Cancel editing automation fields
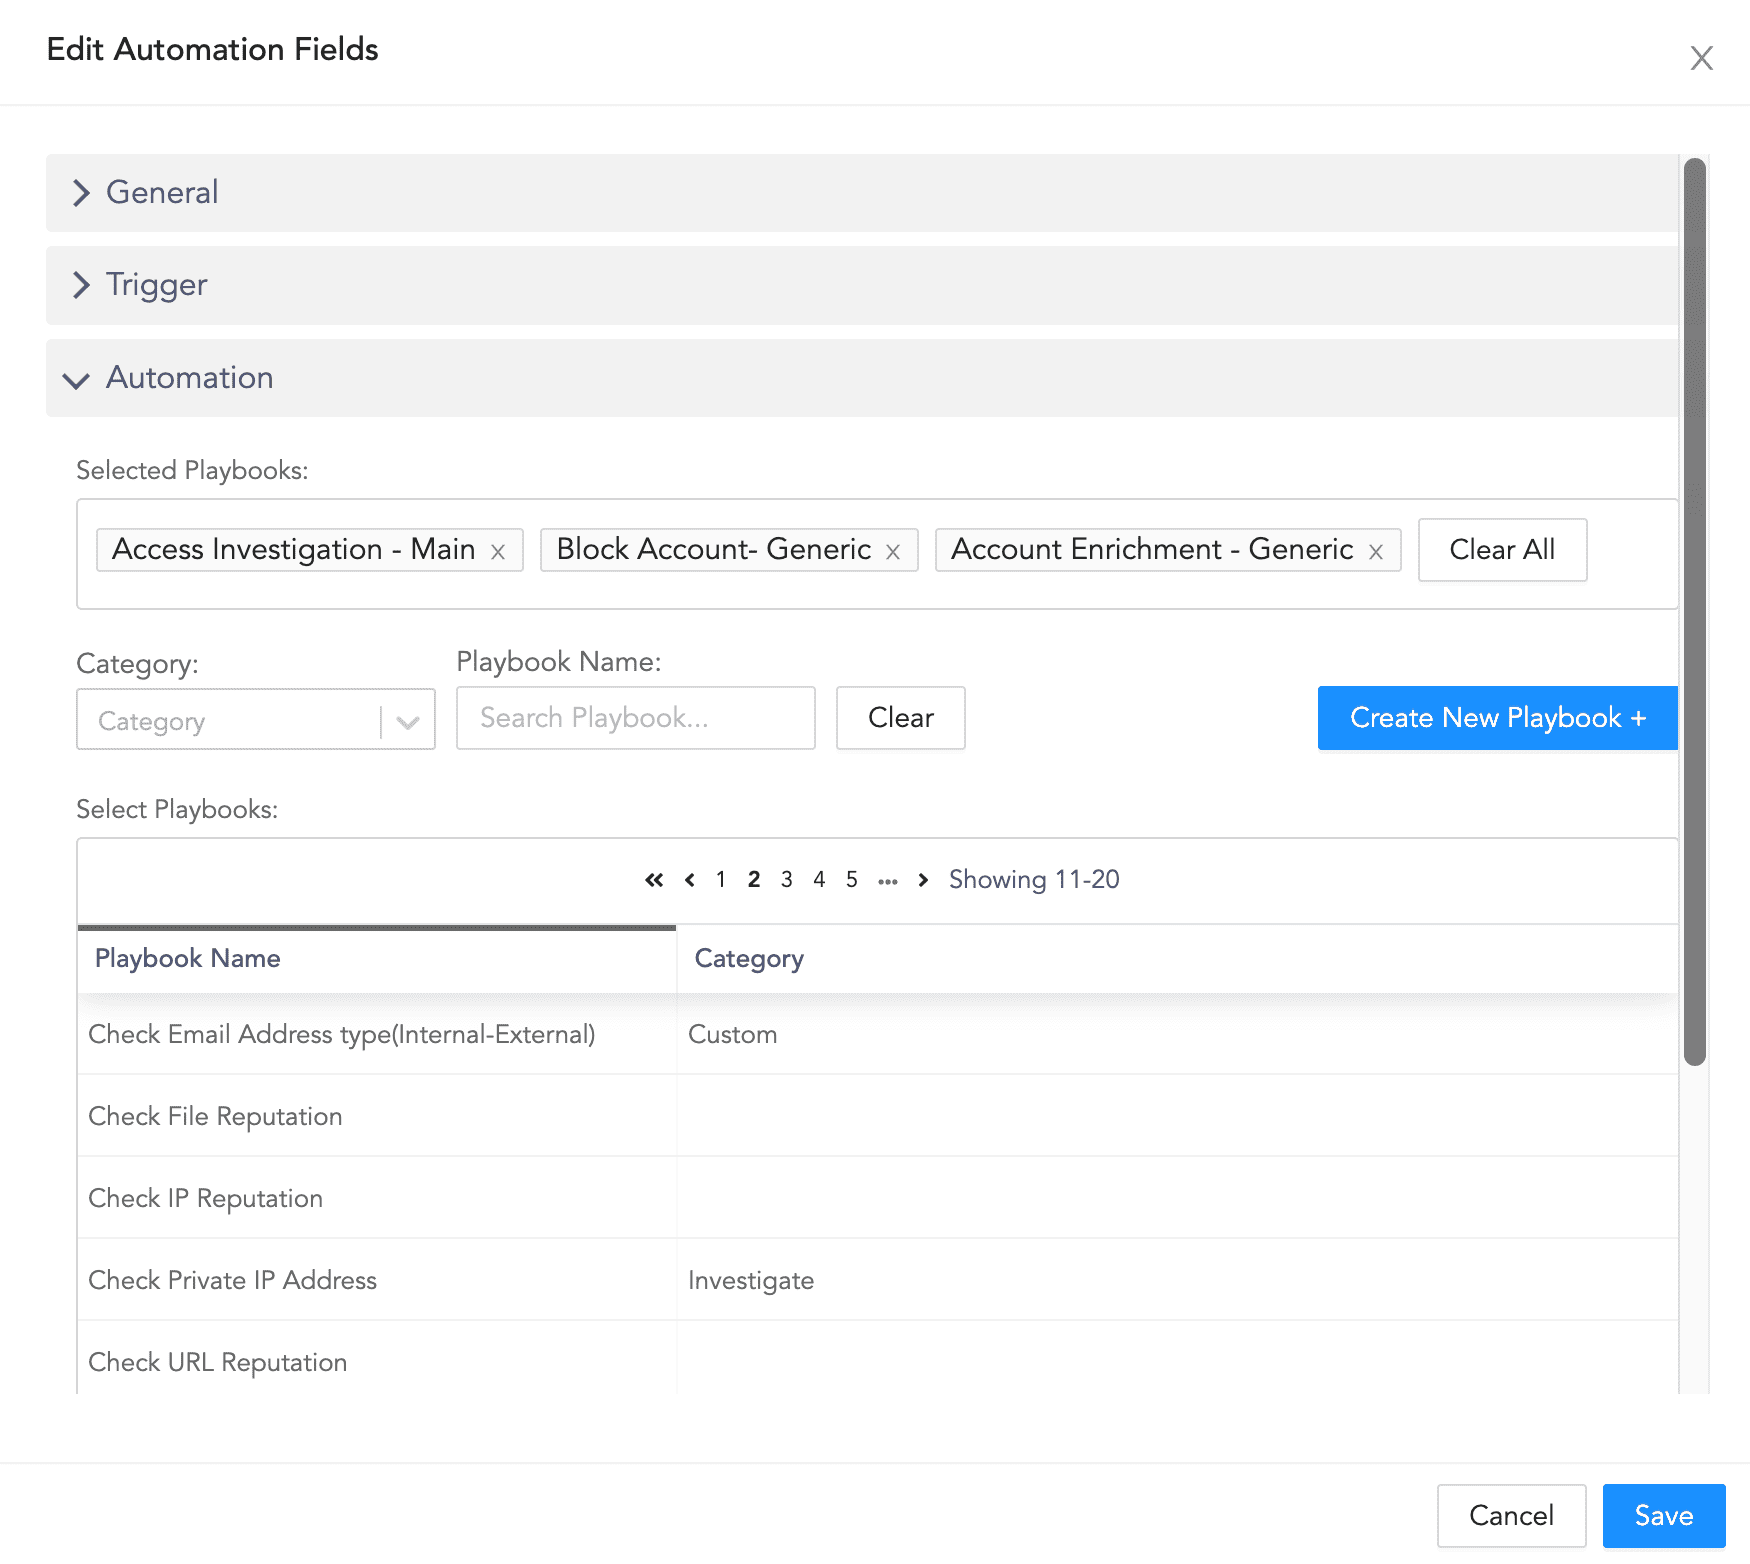 (1511, 1515)
